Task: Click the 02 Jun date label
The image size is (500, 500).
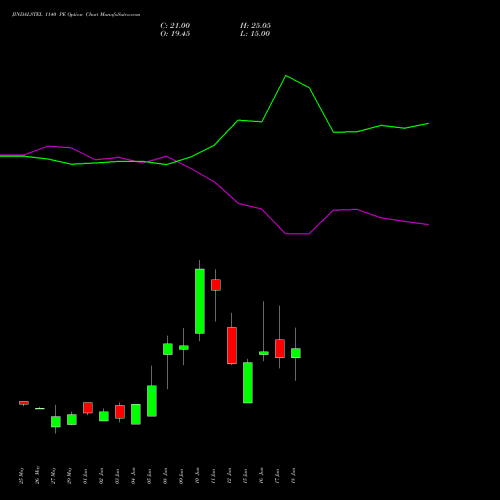Action: pyautogui.click(x=102, y=476)
